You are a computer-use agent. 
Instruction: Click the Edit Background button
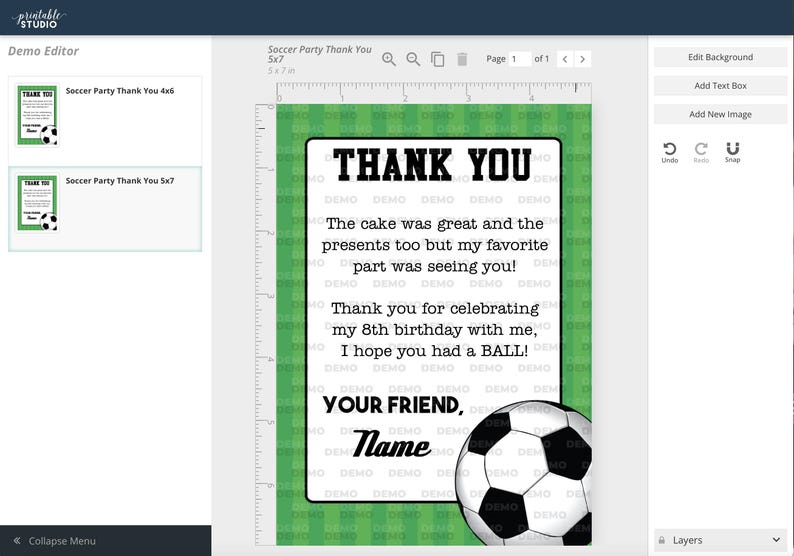pos(721,57)
